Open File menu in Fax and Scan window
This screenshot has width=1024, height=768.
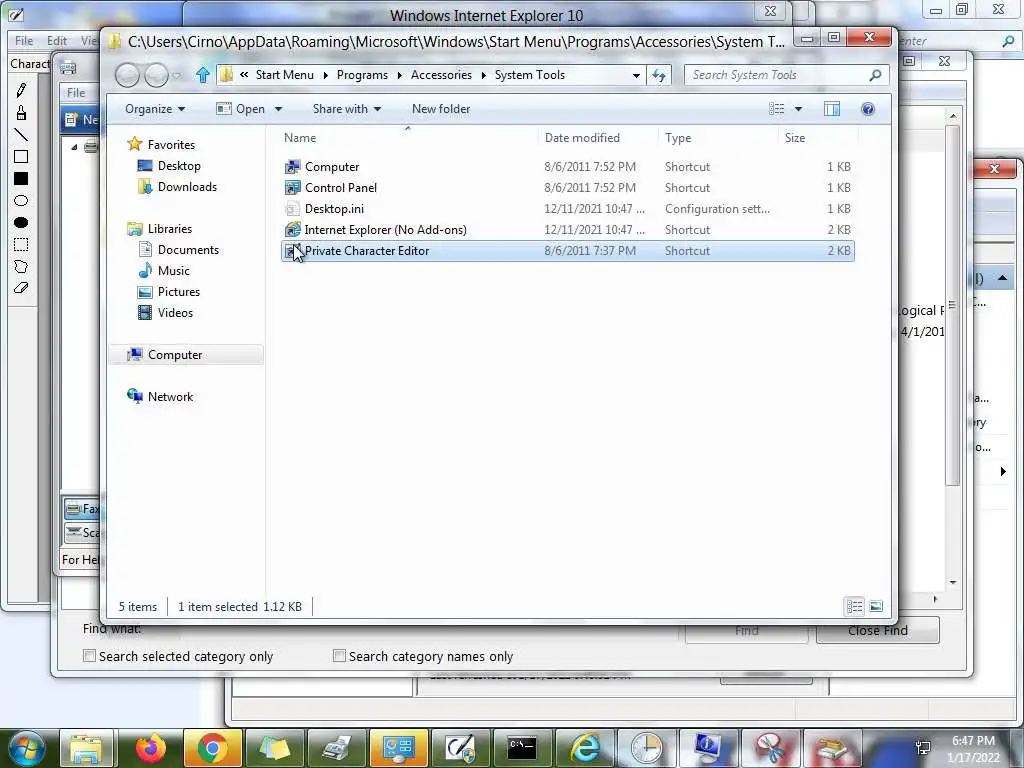[76, 93]
